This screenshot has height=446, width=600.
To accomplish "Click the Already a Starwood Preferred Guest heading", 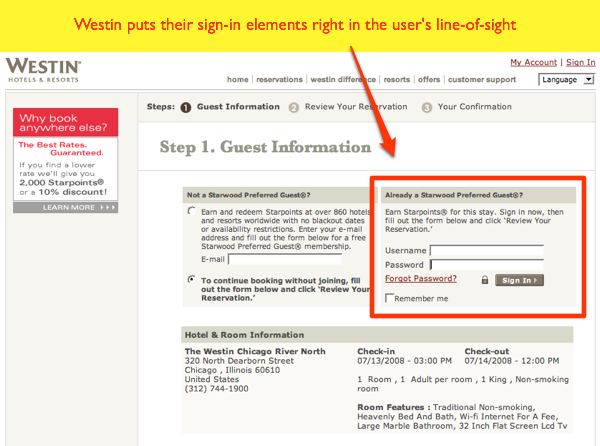I will [x=454, y=195].
